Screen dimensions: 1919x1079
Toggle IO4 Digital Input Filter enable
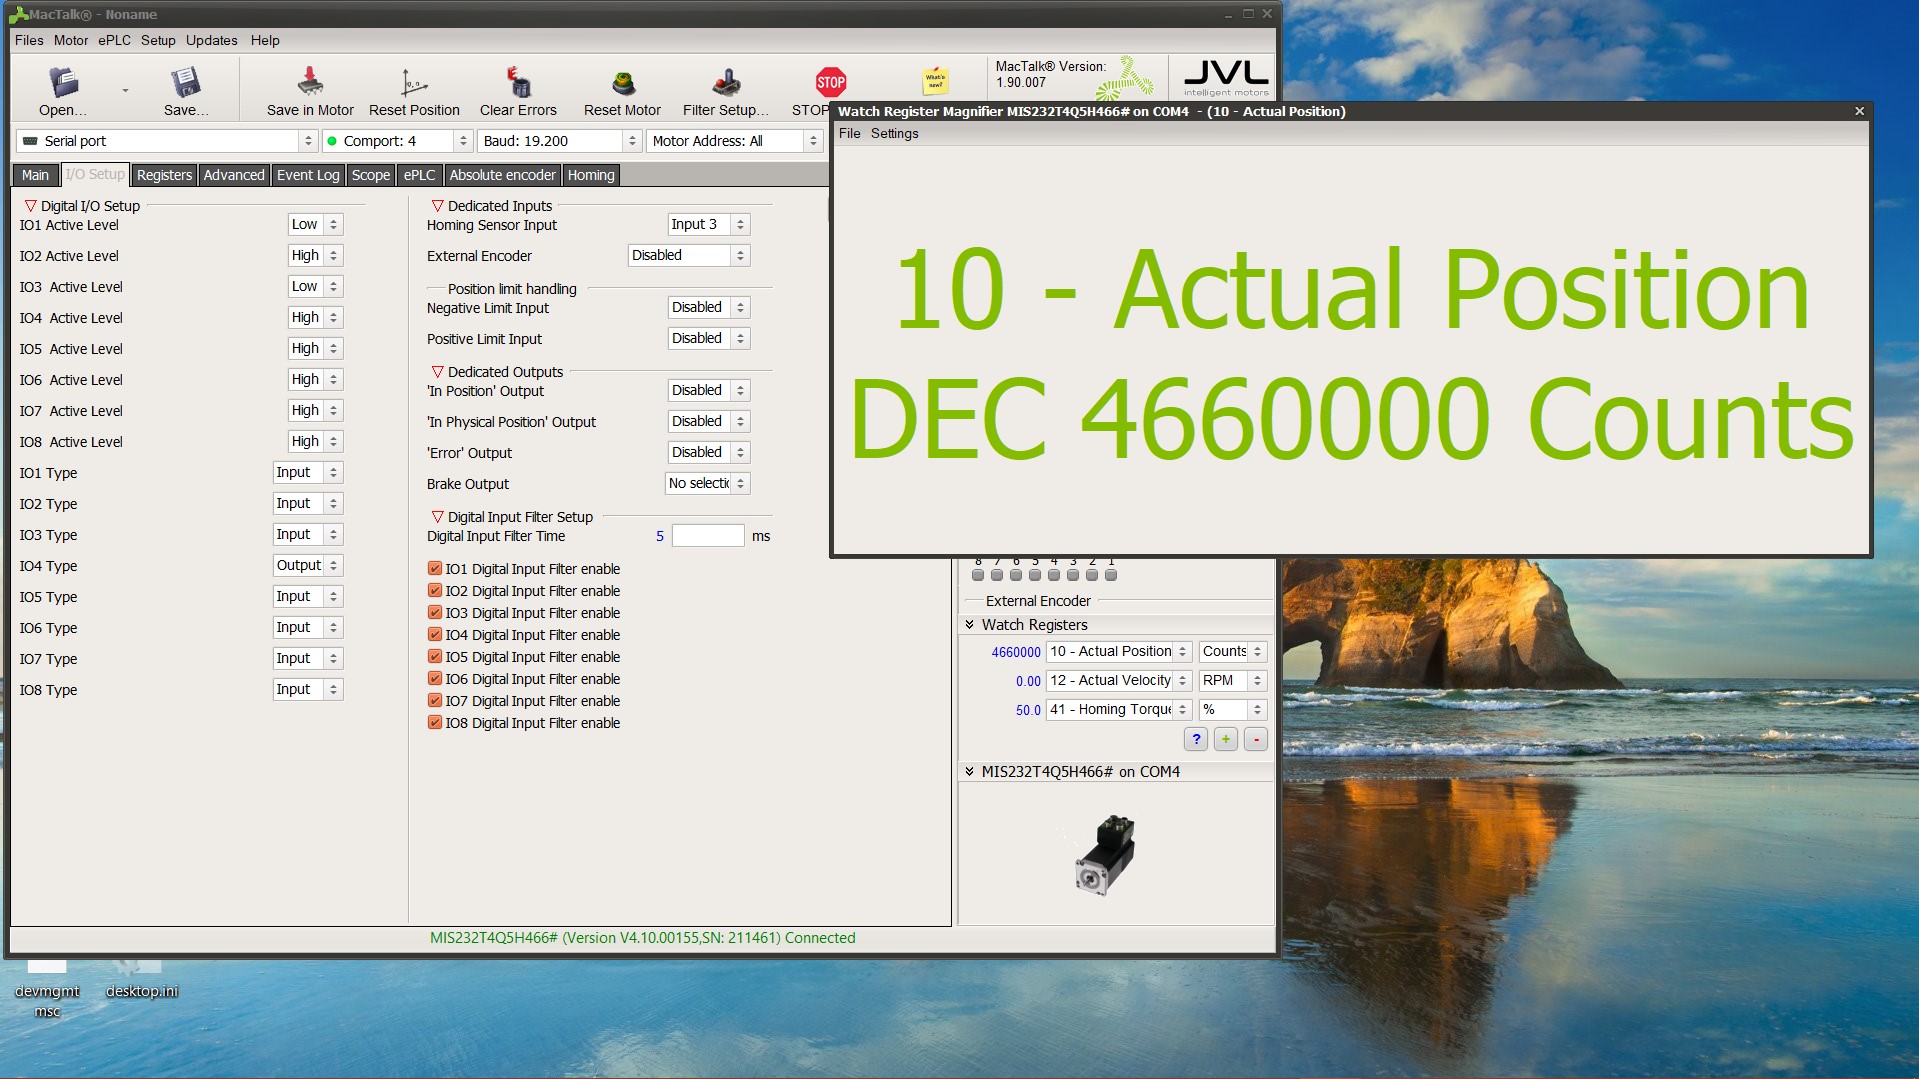(435, 634)
